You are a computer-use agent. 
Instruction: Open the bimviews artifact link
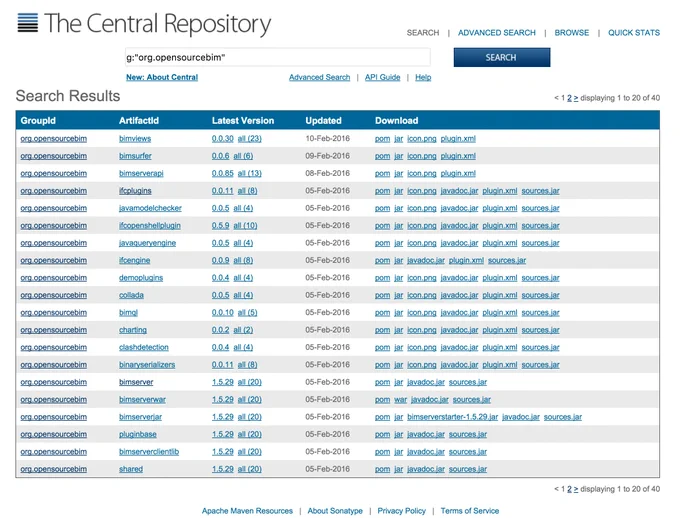135,139
